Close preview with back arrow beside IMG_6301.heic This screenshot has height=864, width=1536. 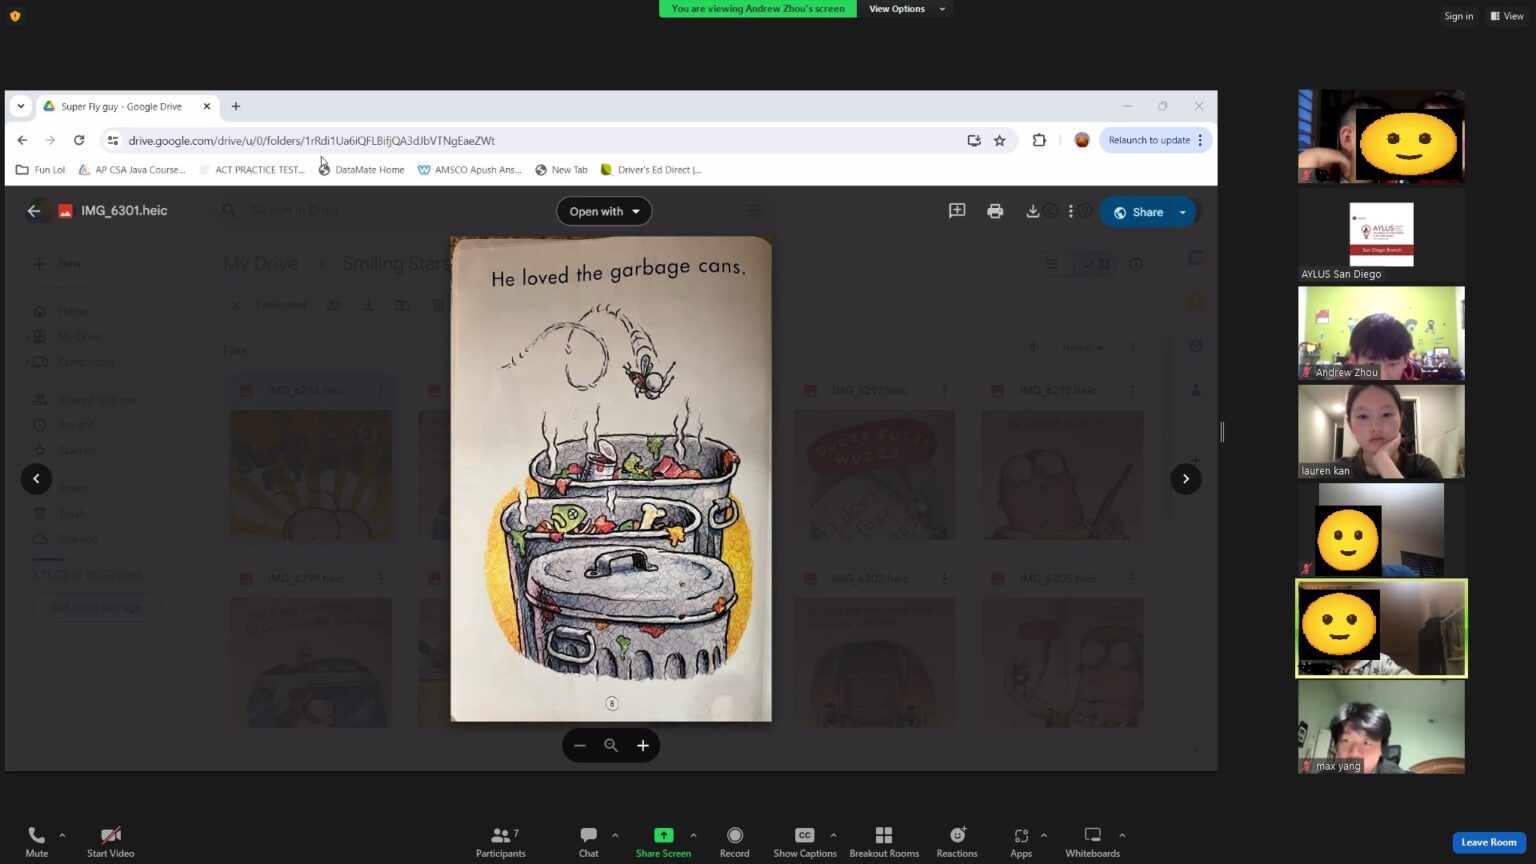pos(34,211)
